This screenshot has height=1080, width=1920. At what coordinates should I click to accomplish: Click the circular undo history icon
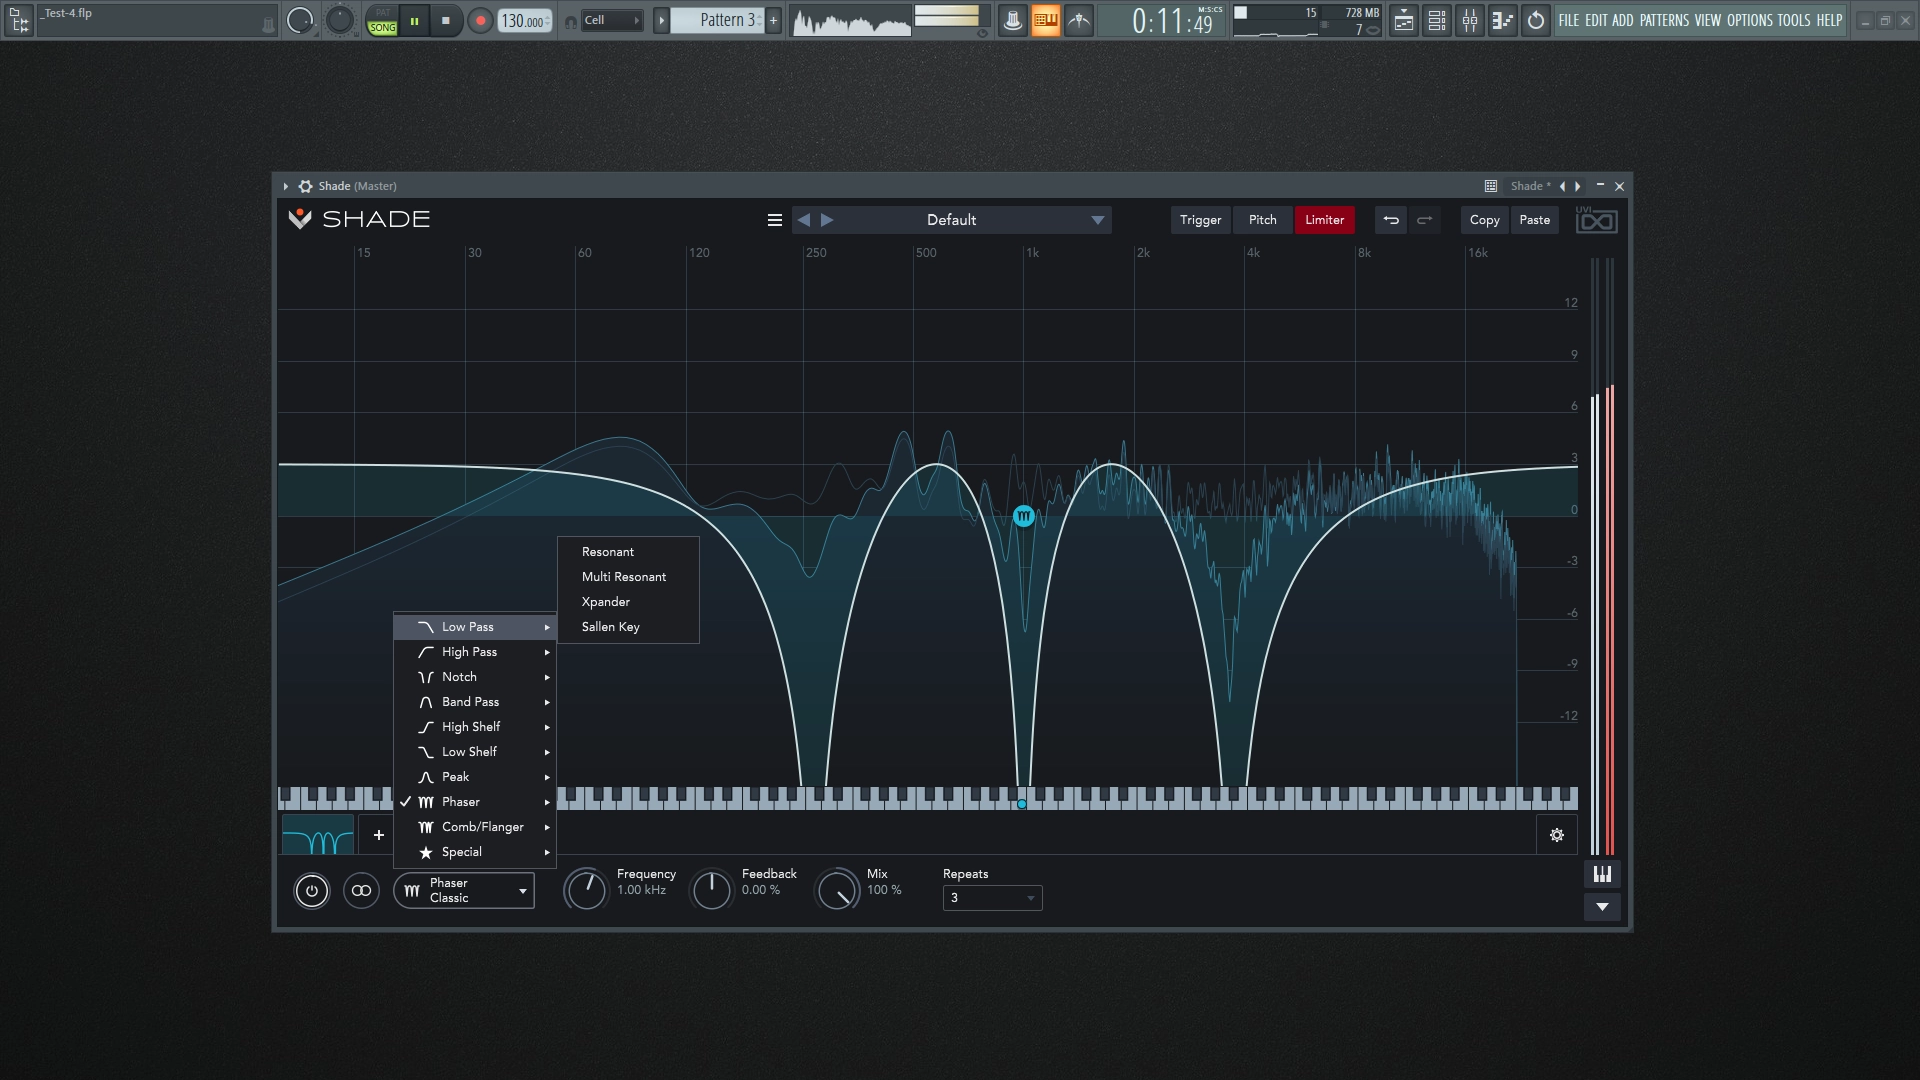[x=1536, y=20]
